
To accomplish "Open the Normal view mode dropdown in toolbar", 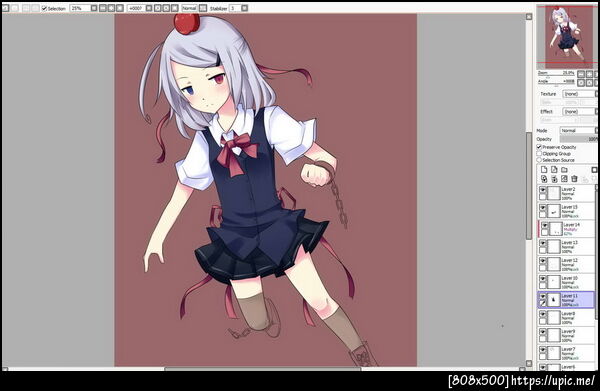I will pos(189,8).
